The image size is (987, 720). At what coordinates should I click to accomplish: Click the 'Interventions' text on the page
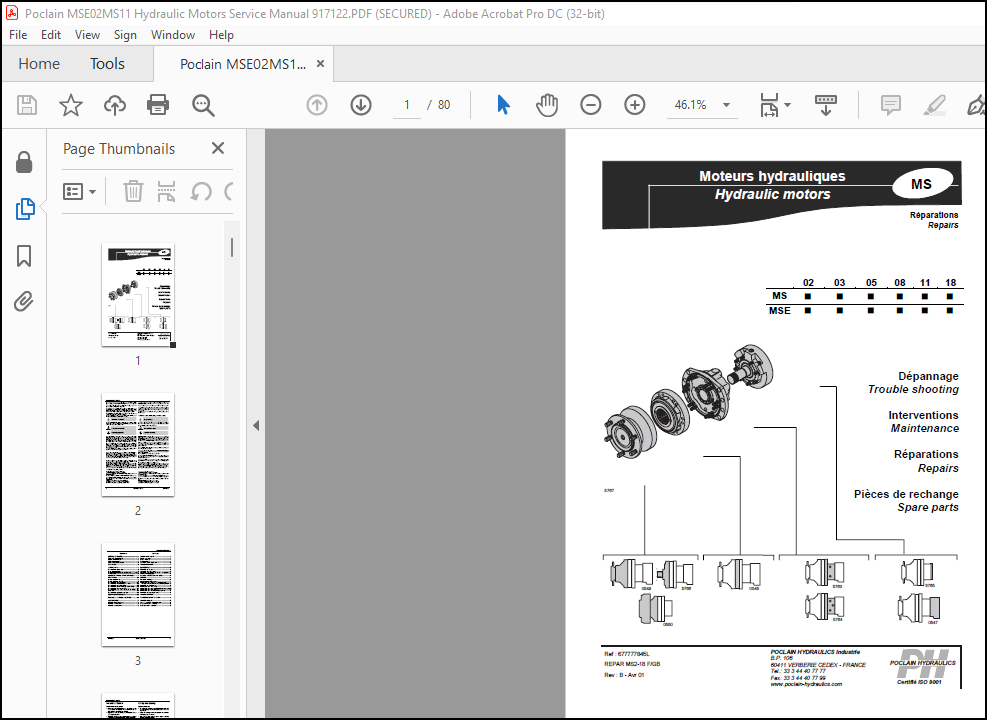(x=923, y=415)
